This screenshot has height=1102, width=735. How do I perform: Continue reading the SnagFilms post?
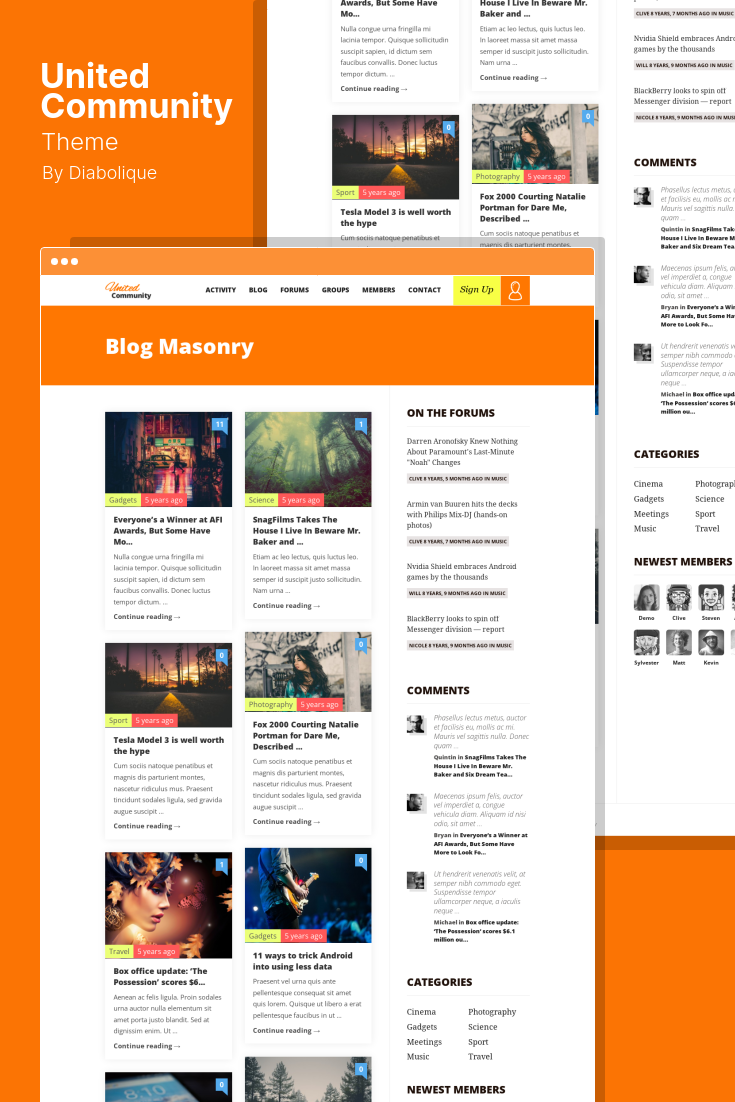pyautogui.click(x=287, y=605)
